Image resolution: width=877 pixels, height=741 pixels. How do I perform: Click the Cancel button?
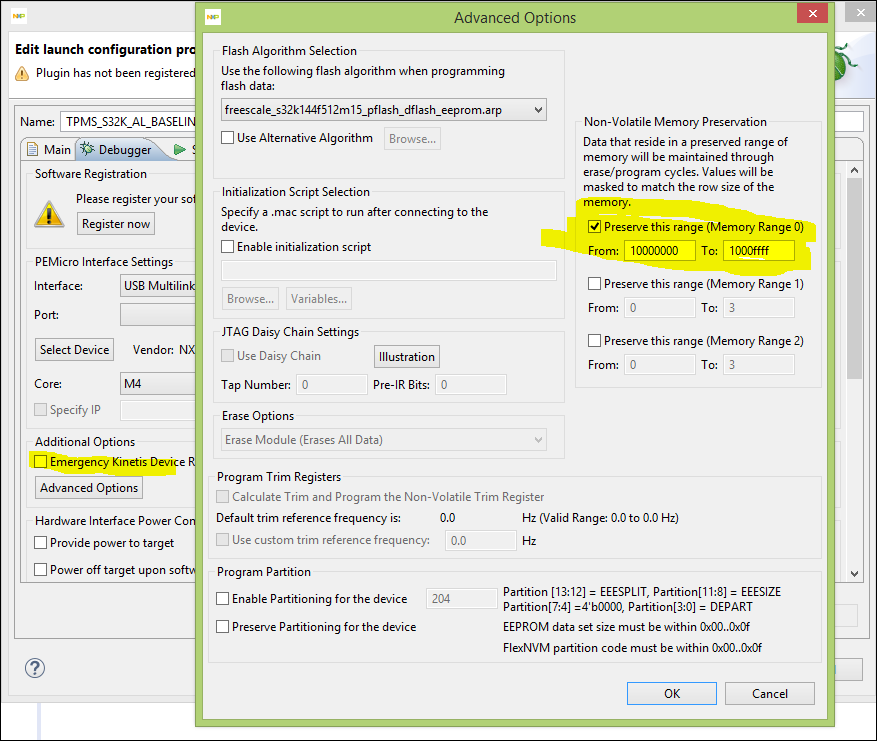tap(770, 693)
